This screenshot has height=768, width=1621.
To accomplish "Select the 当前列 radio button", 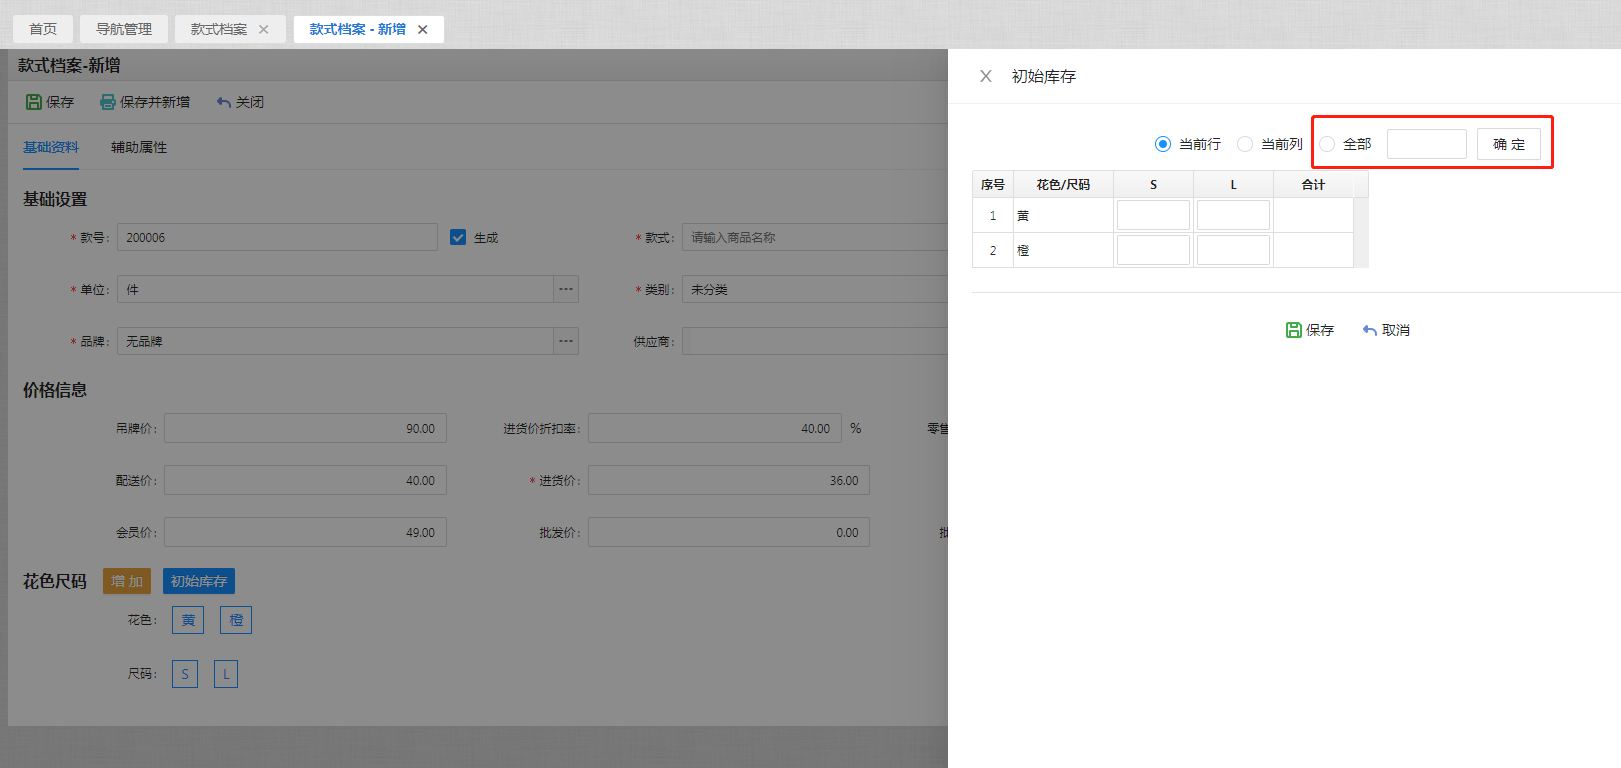I will 1244,144.
